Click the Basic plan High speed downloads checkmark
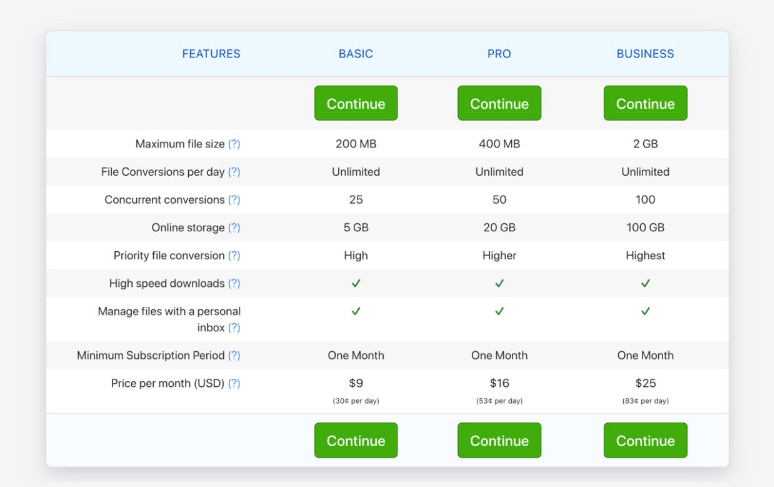774x487 pixels. tap(356, 284)
